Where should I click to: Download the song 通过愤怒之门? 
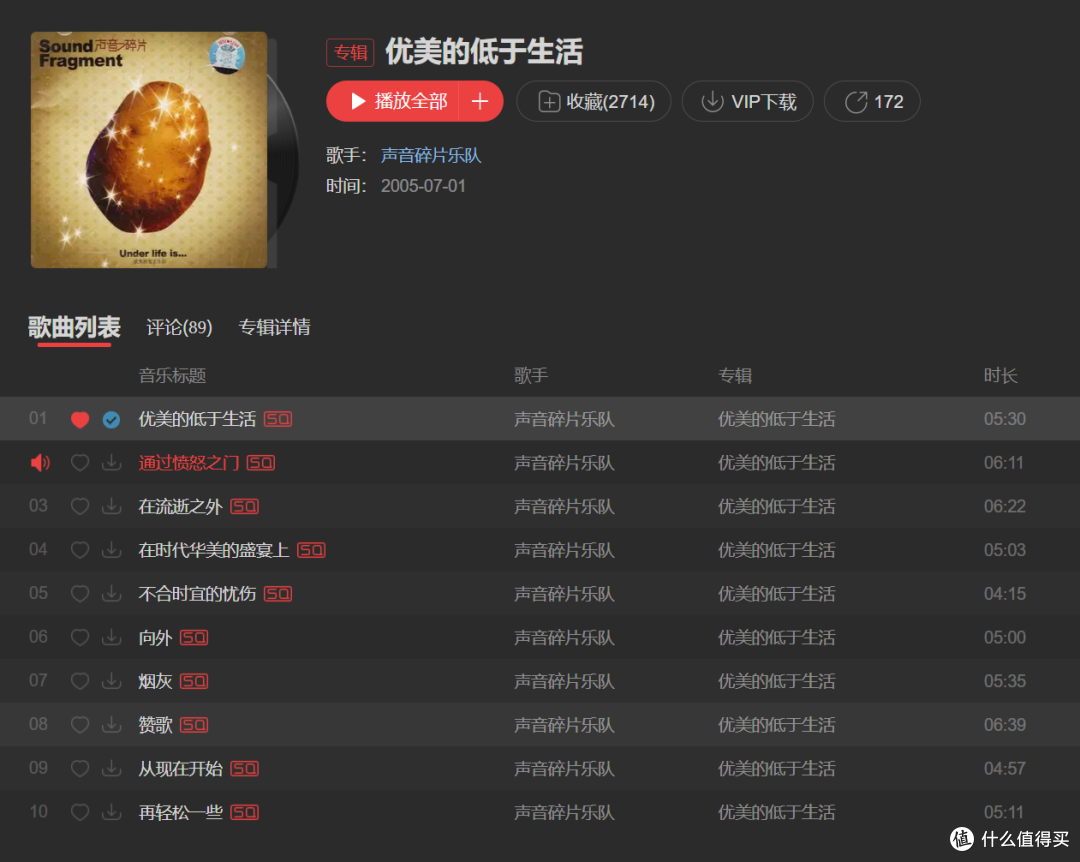111,463
